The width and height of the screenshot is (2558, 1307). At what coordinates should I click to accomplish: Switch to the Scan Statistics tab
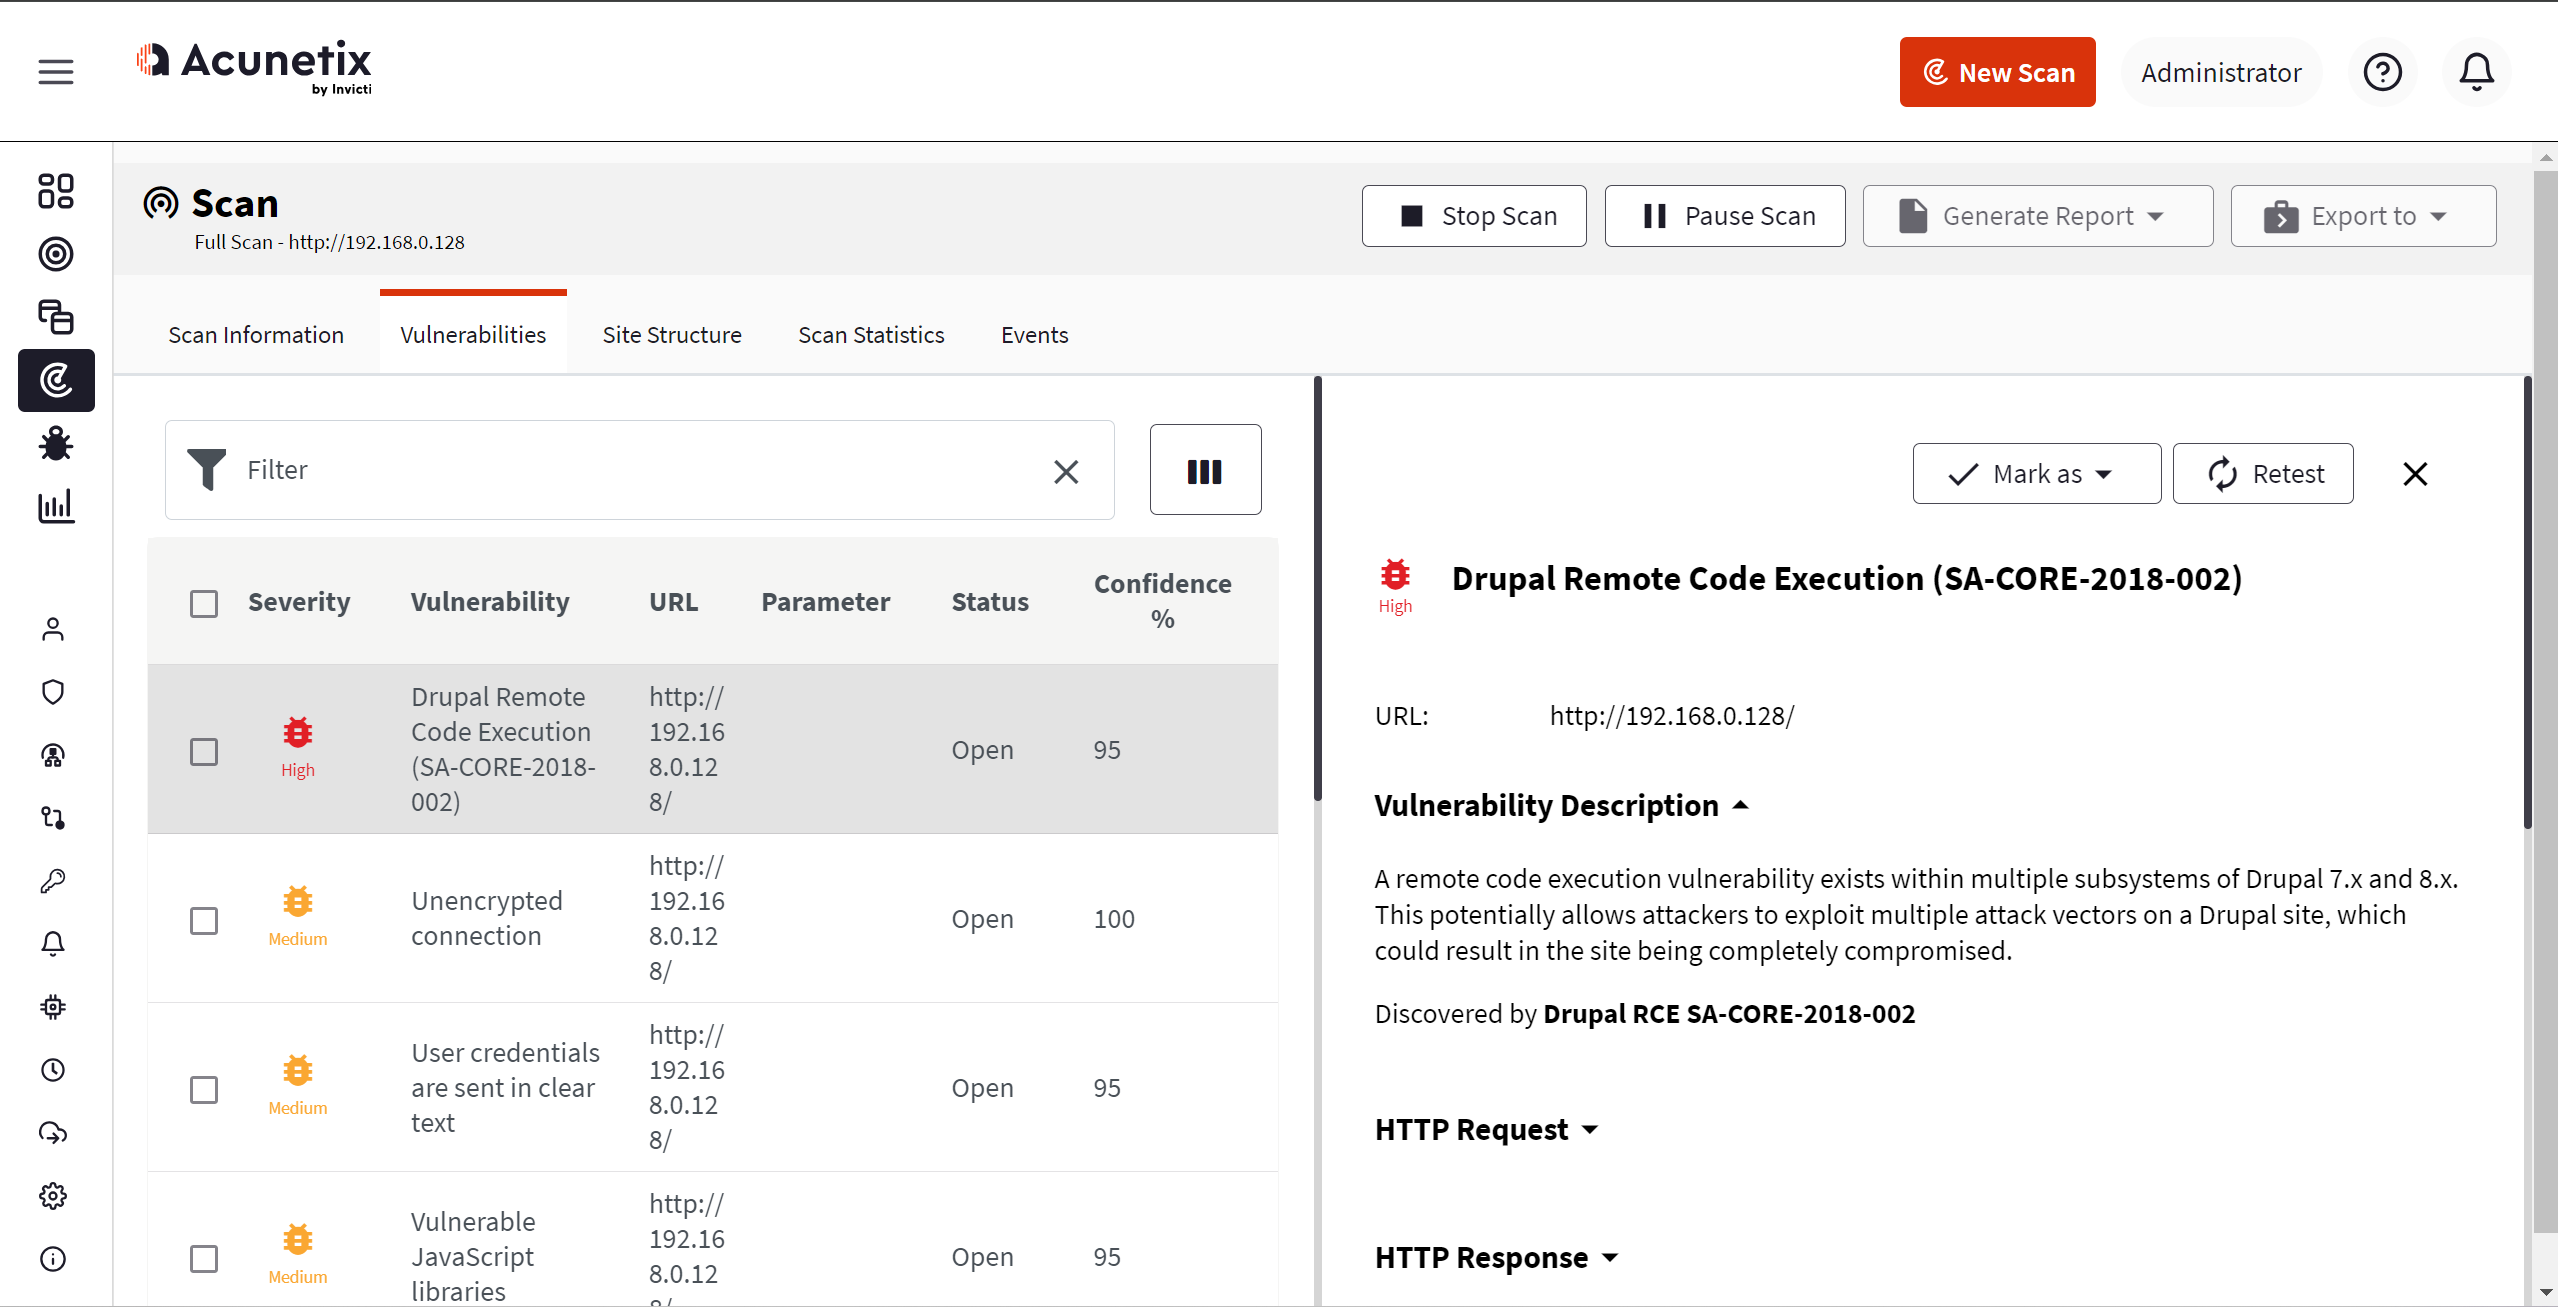pyautogui.click(x=871, y=335)
